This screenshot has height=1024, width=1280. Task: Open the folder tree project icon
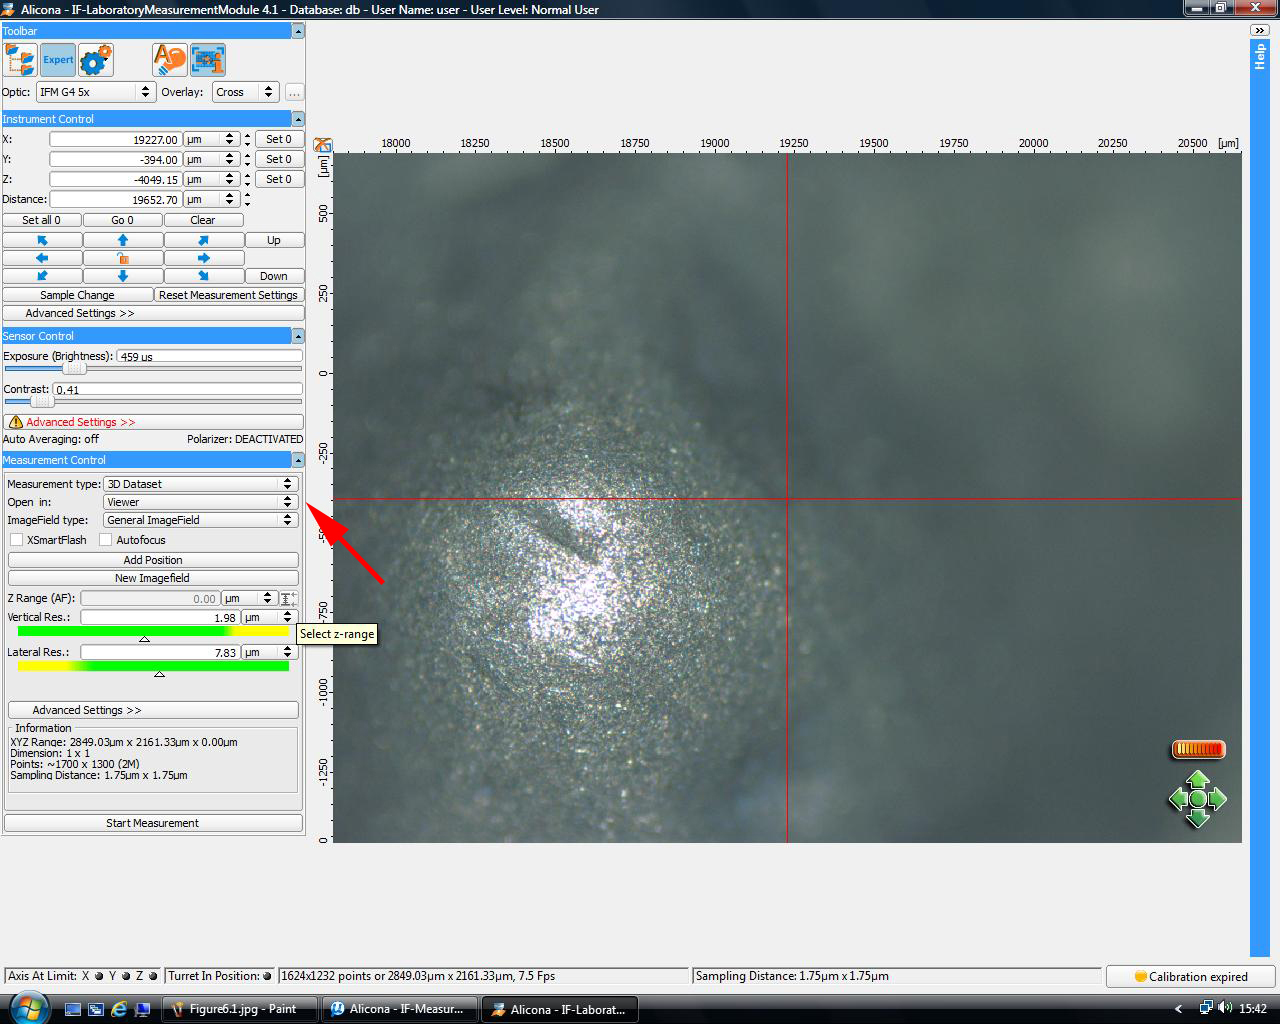coord(20,60)
